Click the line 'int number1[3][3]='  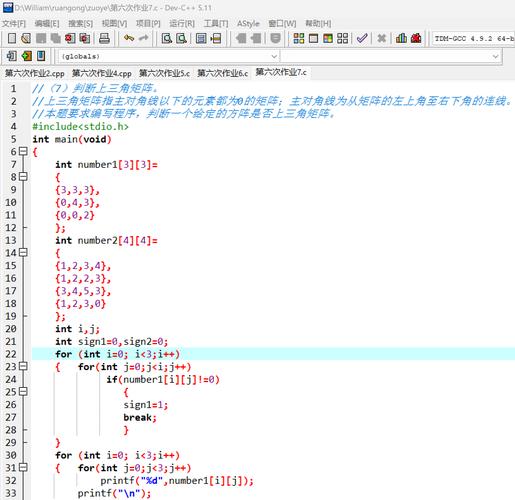106,164
